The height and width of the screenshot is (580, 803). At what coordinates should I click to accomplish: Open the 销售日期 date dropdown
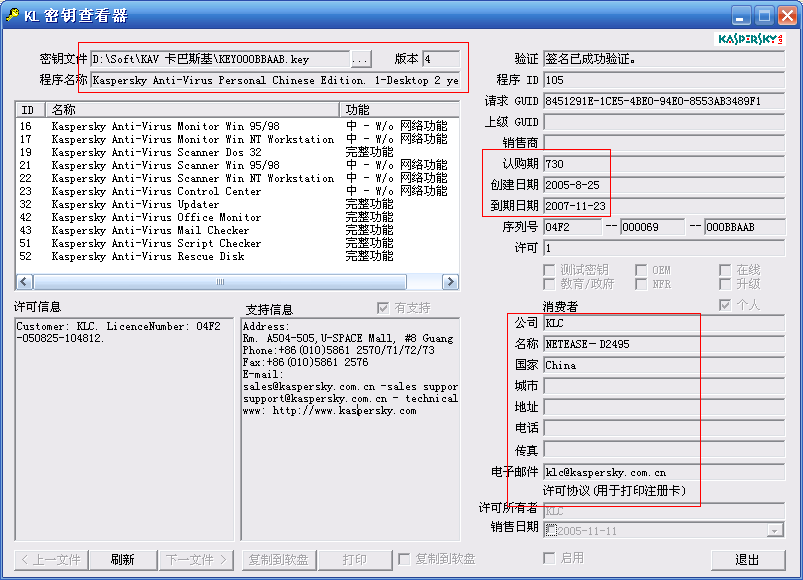(x=775, y=530)
